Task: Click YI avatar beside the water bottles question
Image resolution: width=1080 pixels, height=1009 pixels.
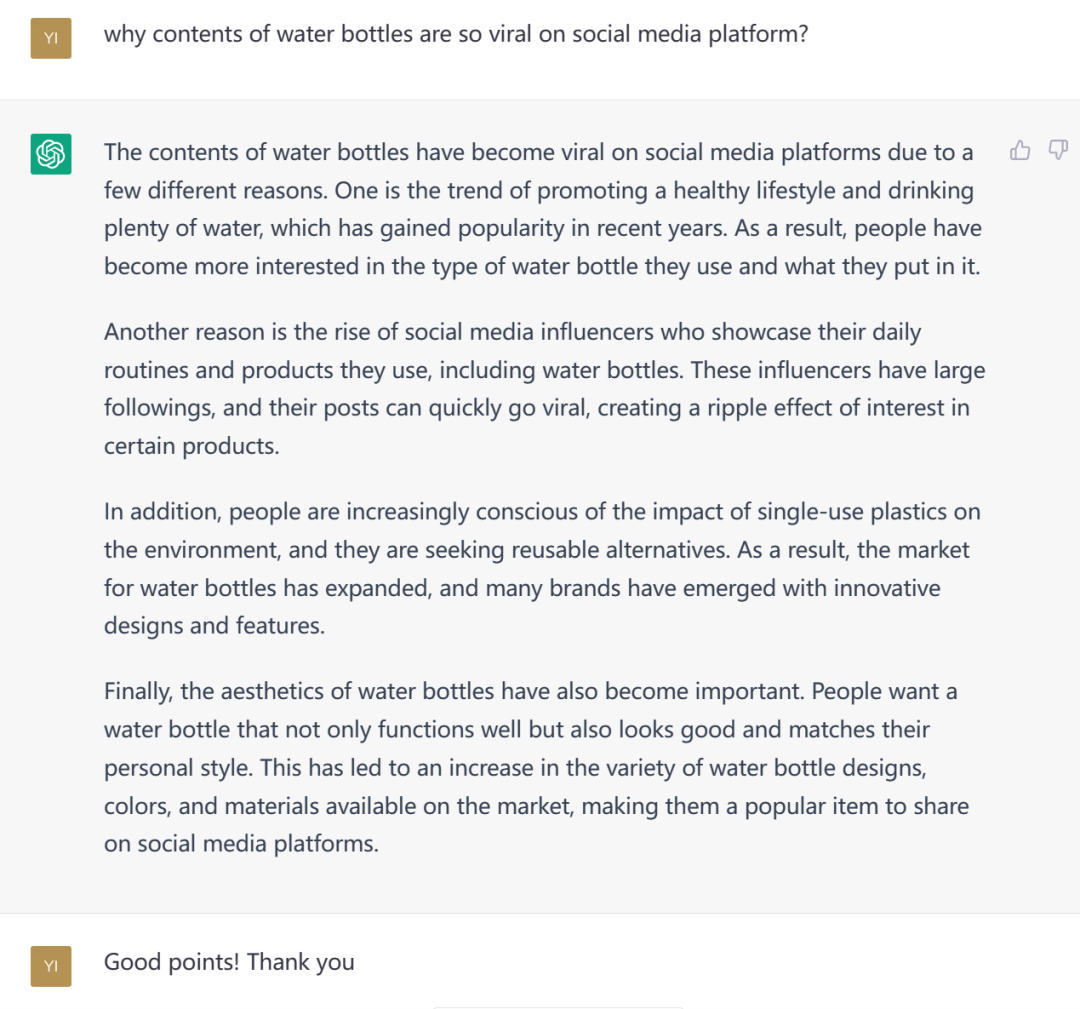Action: point(51,38)
